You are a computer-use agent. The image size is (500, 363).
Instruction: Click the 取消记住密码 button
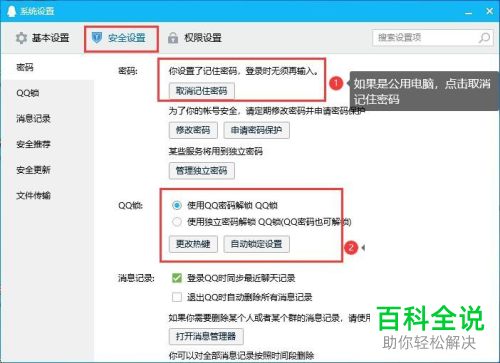pyautogui.click(x=202, y=91)
